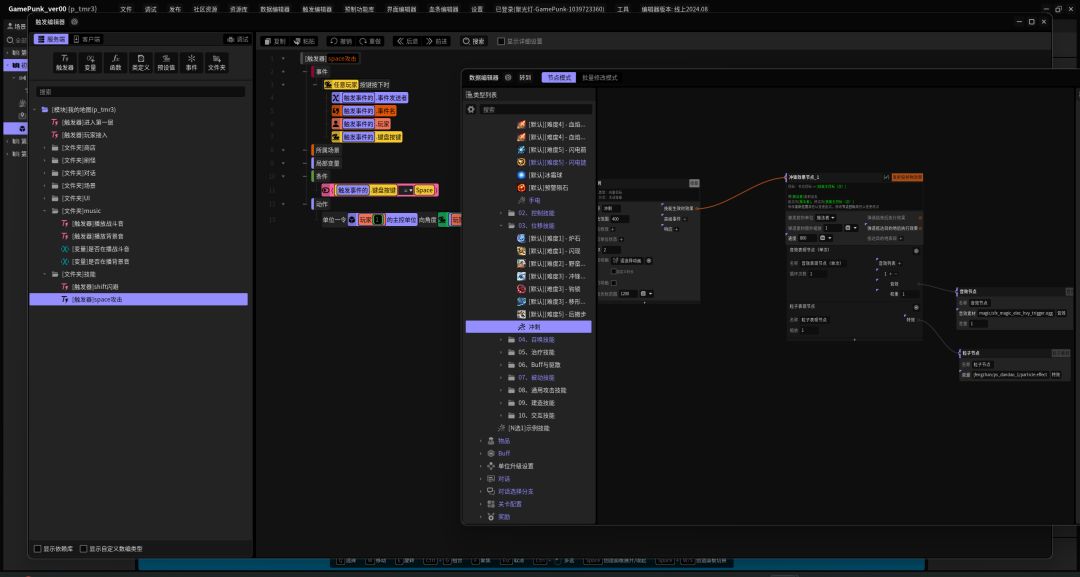The height and width of the screenshot is (577, 1080).
Task: Check the 显示详细设置 checkbox in toolbar
Action: click(x=500, y=41)
